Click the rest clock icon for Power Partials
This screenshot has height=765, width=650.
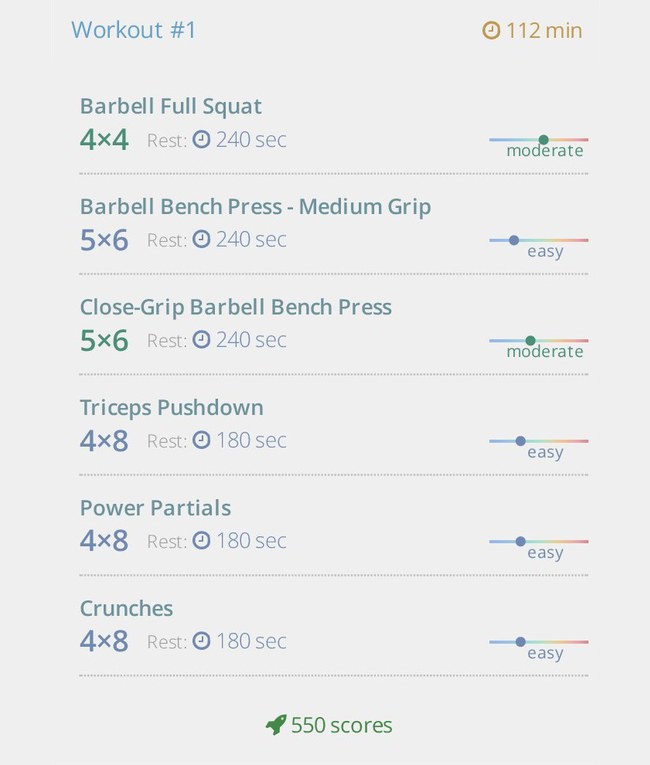click(x=201, y=541)
